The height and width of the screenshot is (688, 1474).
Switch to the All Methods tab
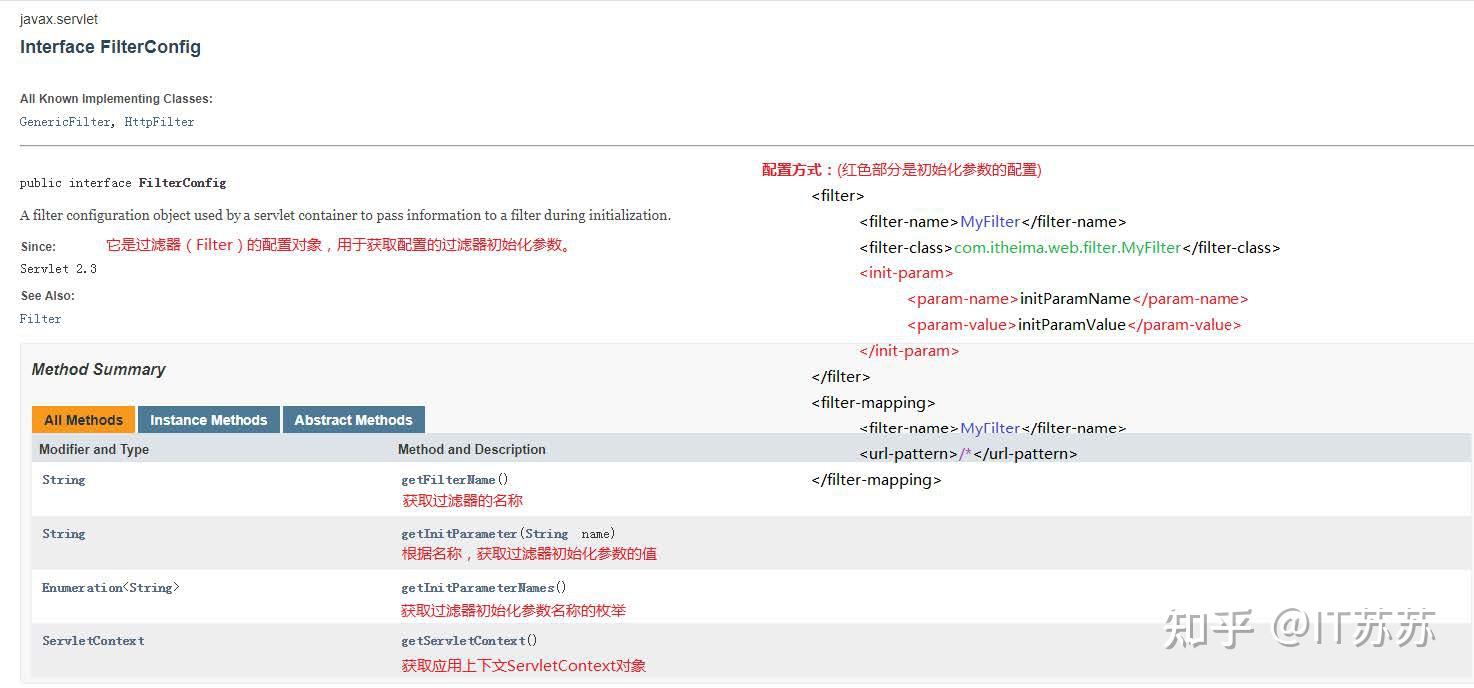(x=82, y=419)
